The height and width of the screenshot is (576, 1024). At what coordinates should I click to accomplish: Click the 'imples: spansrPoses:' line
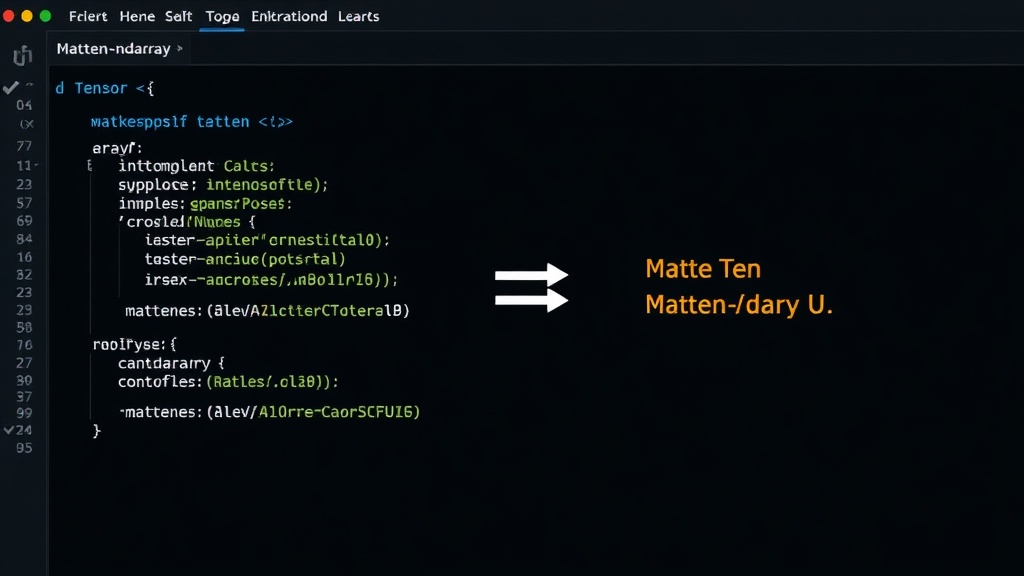coord(204,204)
